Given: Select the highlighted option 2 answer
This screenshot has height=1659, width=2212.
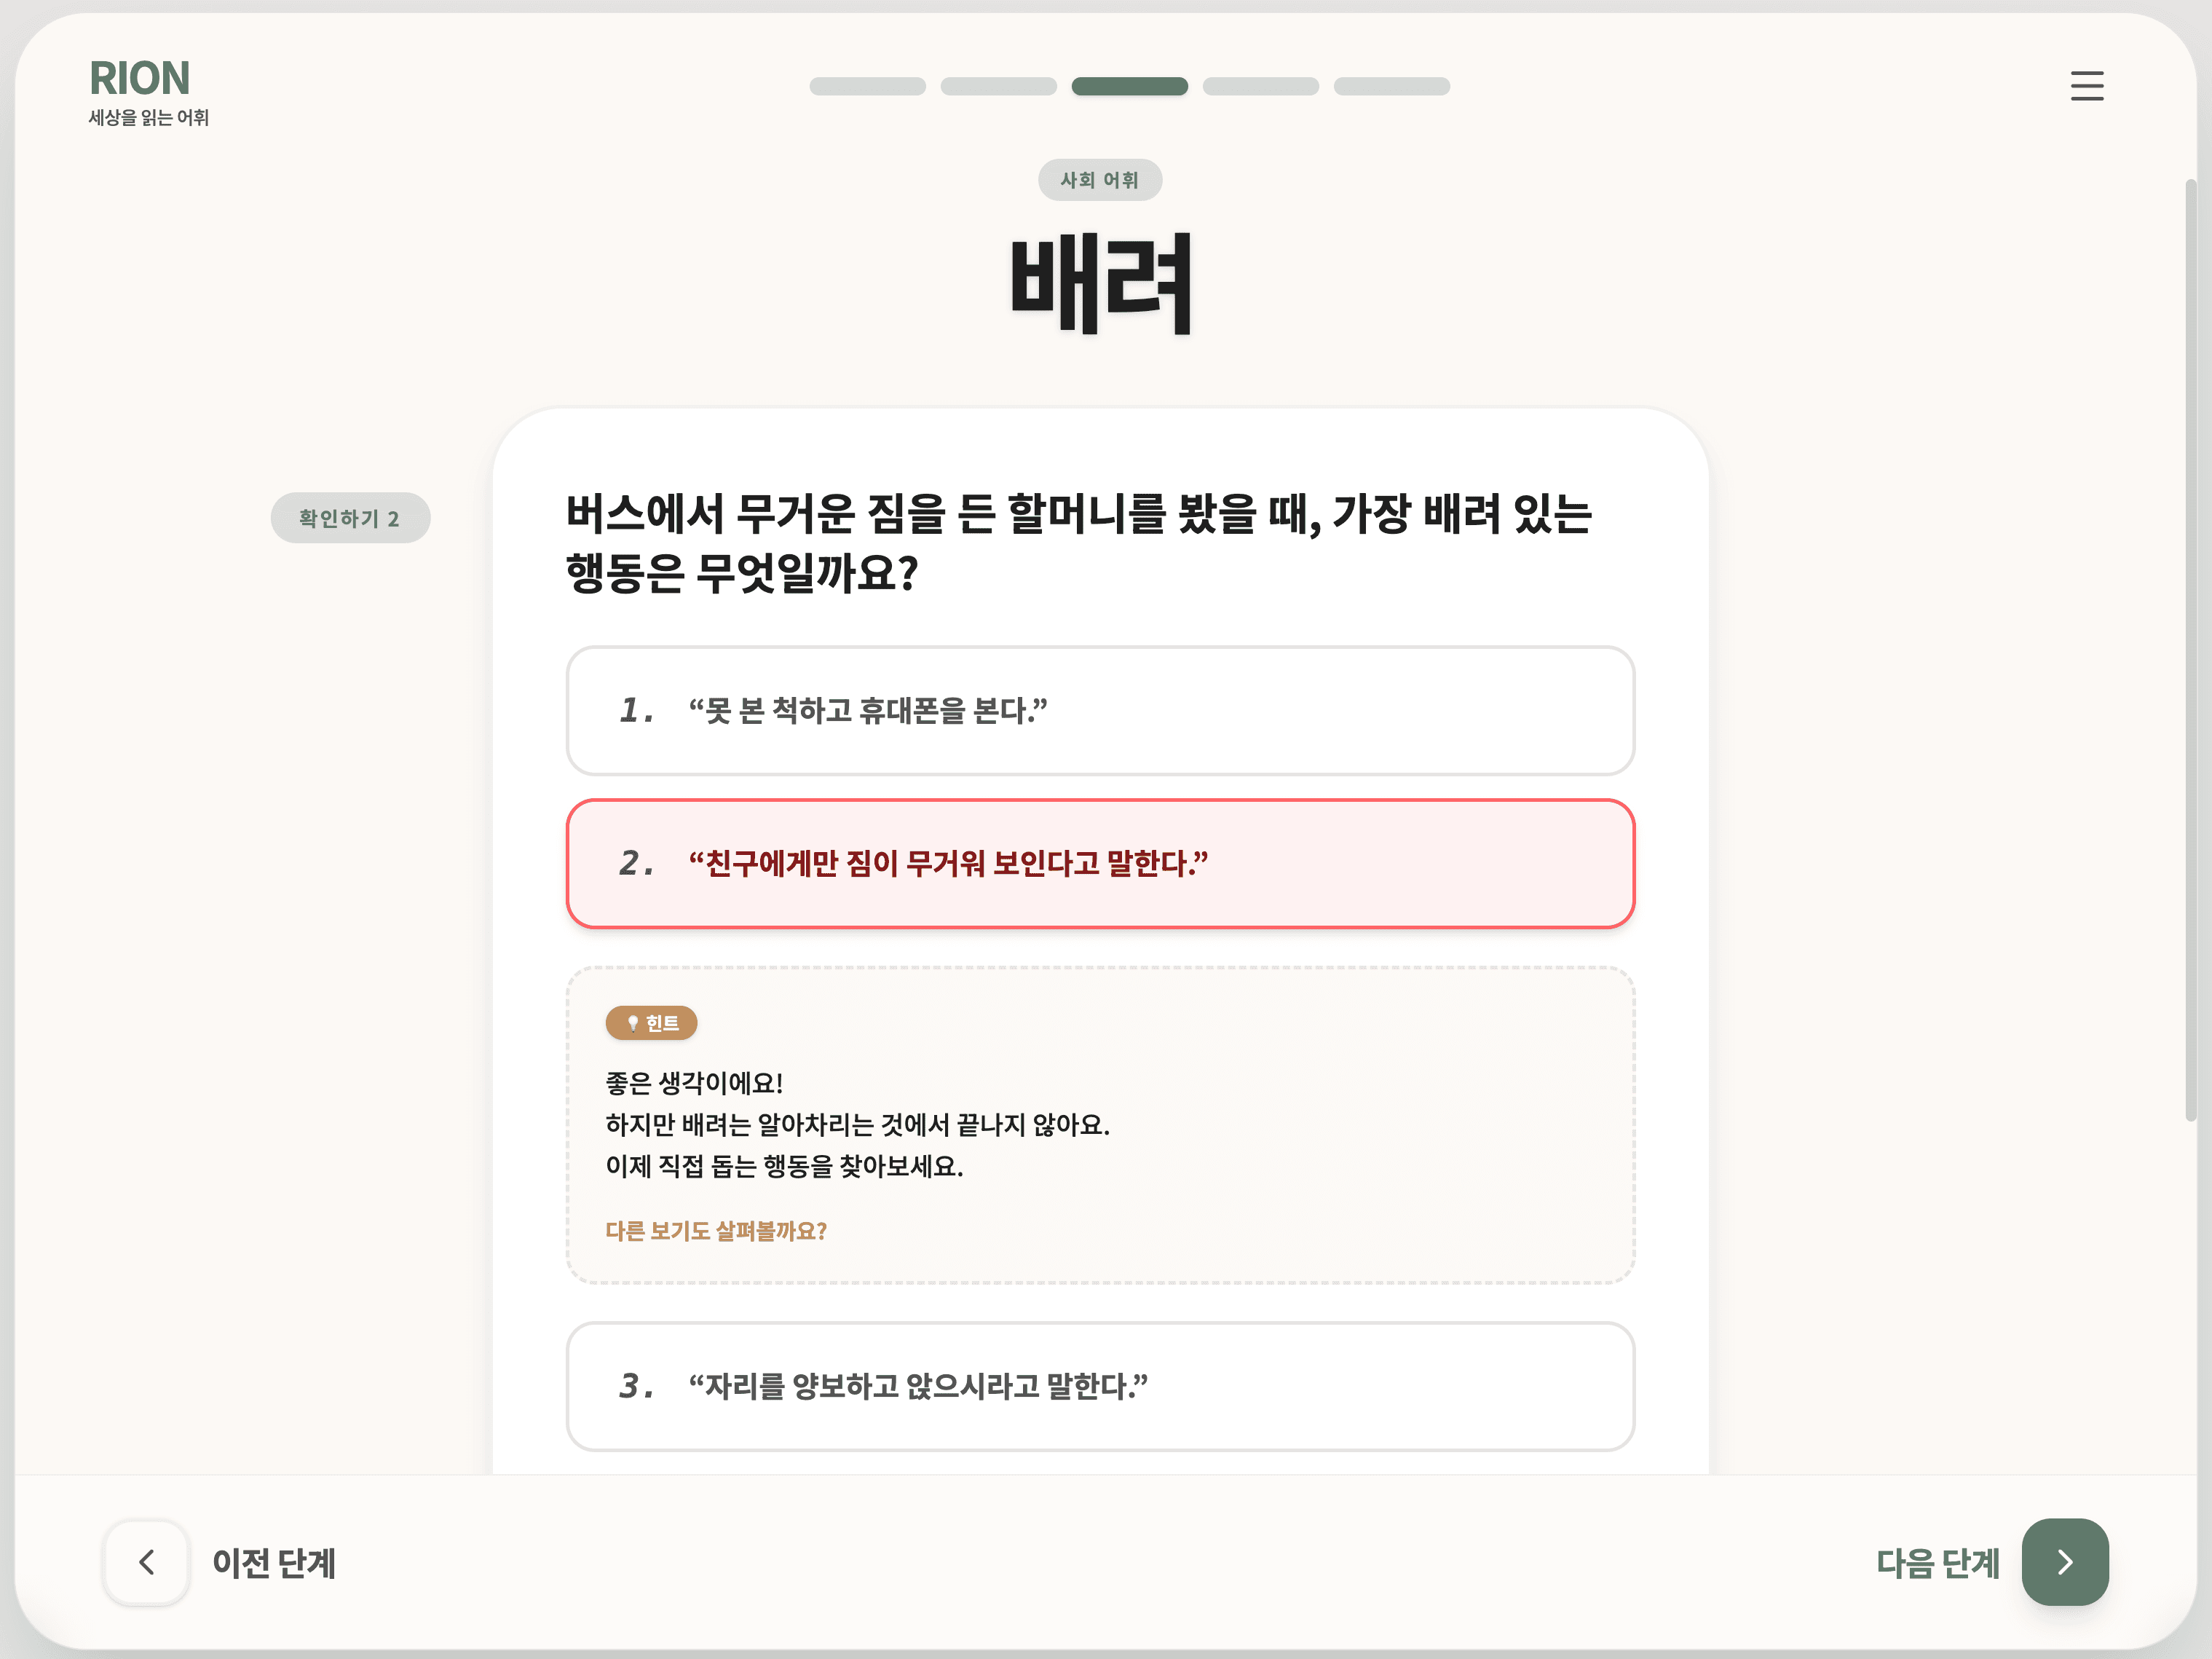Looking at the screenshot, I should click(x=1100, y=864).
